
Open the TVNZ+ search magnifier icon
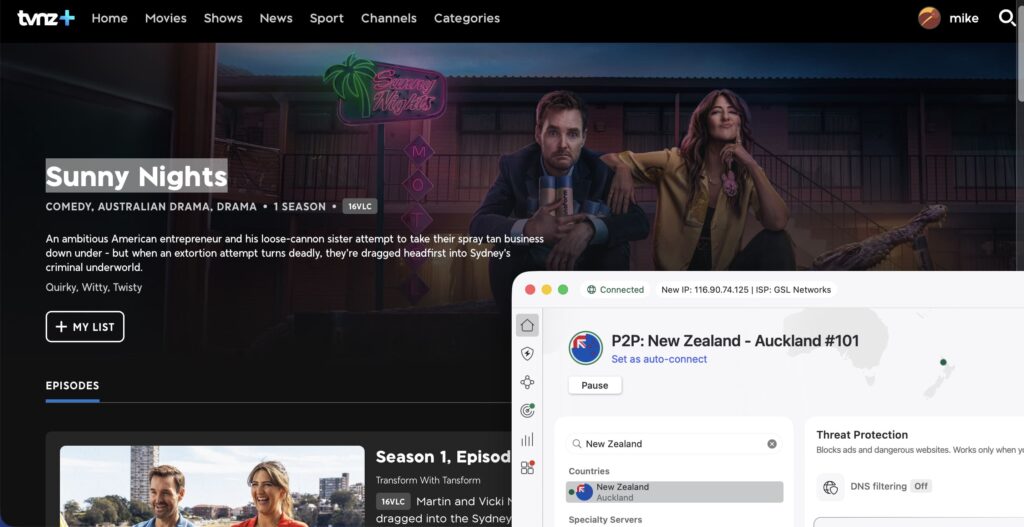1007,18
